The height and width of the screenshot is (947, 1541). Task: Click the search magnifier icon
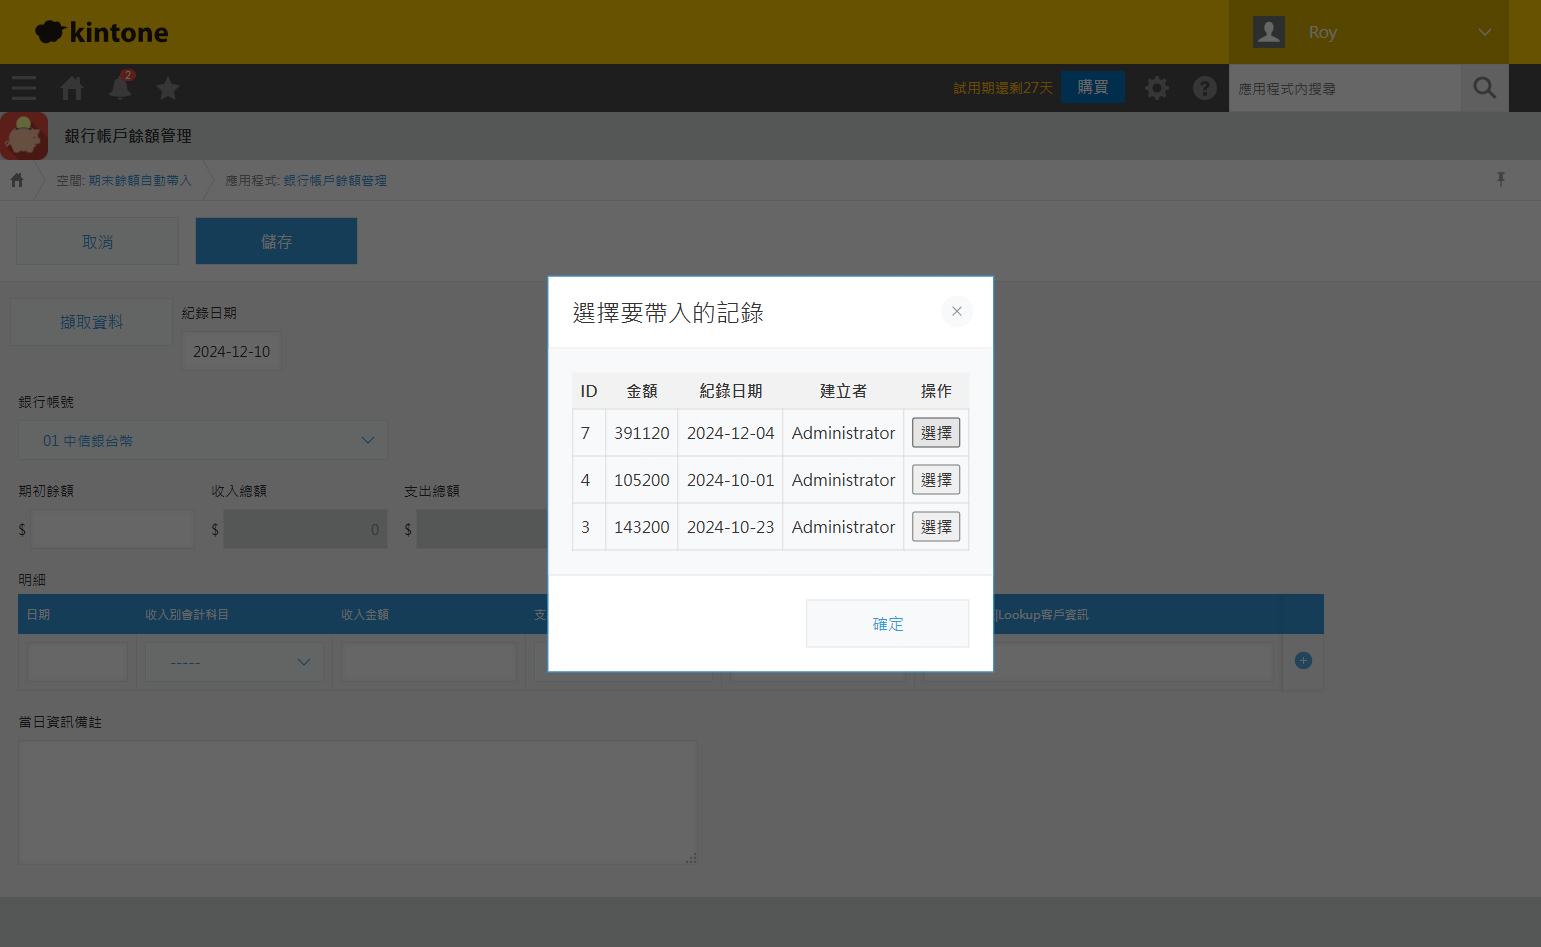pyautogui.click(x=1485, y=88)
